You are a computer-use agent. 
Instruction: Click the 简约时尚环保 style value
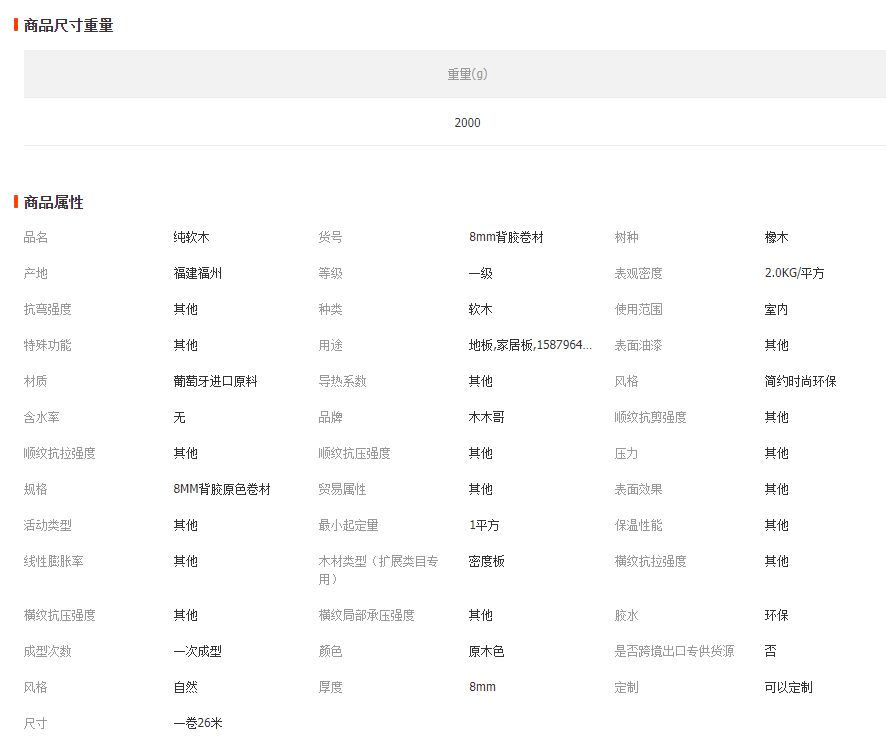click(x=800, y=381)
